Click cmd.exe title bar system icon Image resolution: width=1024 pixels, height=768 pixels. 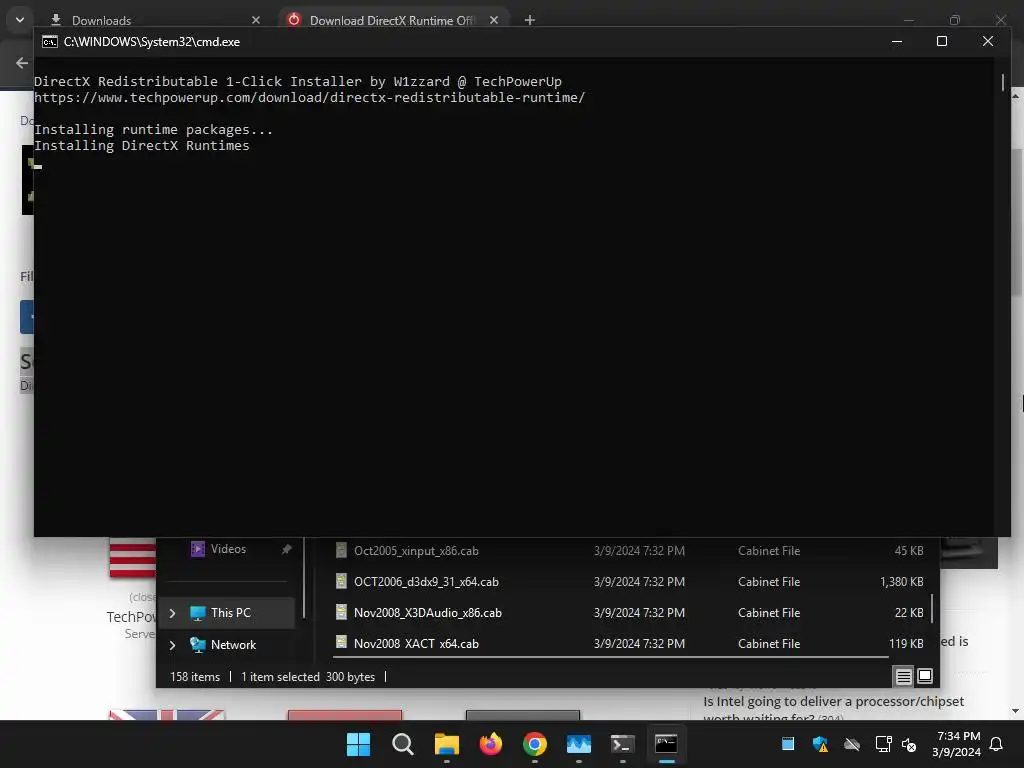[x=50, y=42]
